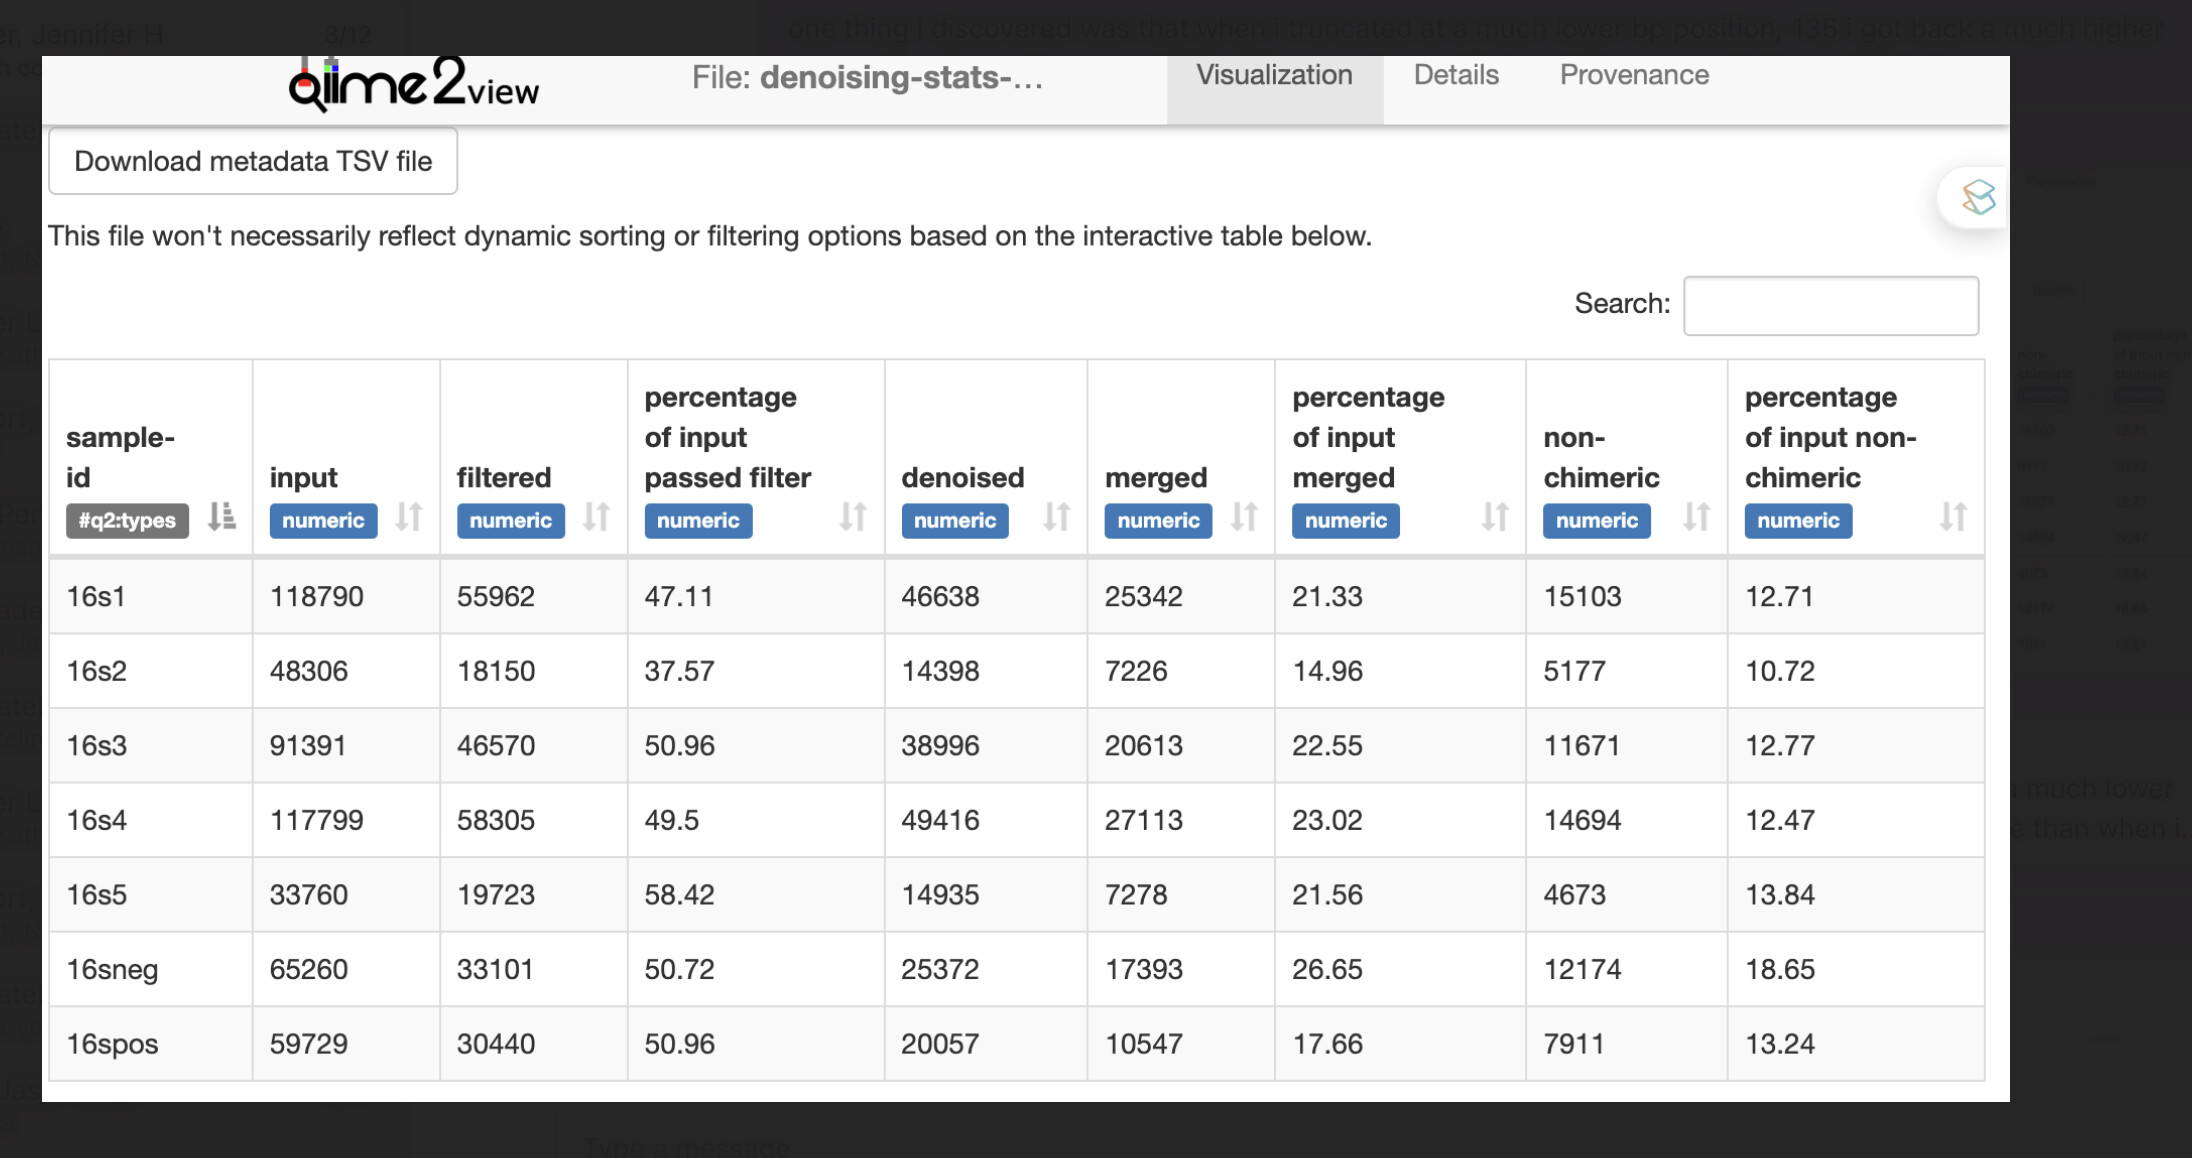Sort by the denoised column arrows
Viewport: 2192px width, 1158px height.
(x=1056, y=517)
